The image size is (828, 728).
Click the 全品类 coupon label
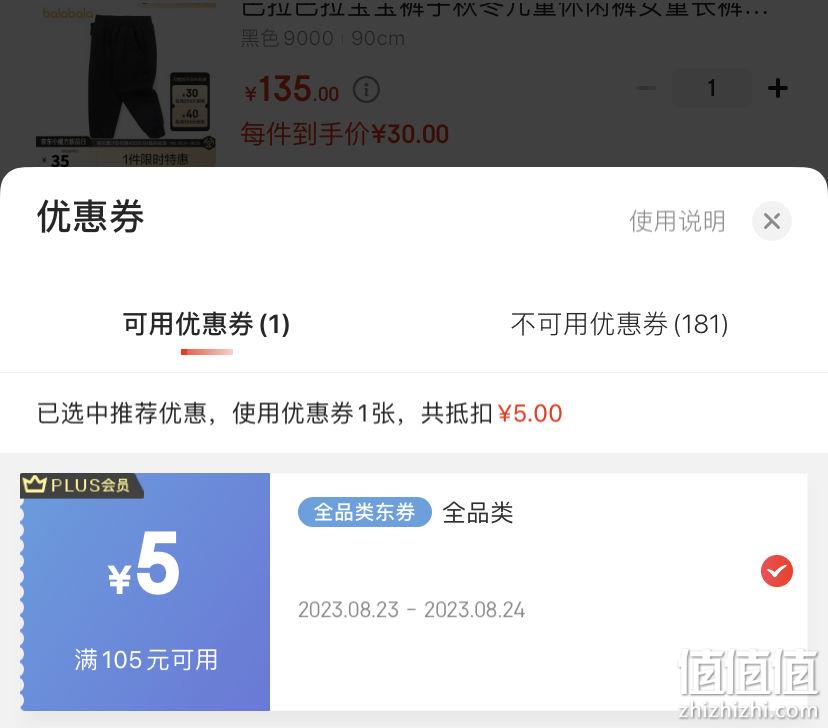tap(477, 513)
